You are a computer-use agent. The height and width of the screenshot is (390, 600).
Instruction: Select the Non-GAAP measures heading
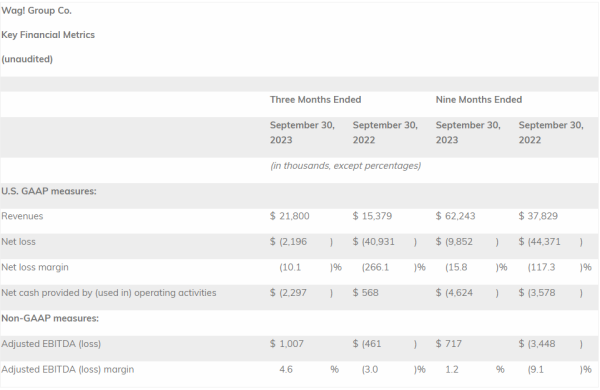[x=50, y=318]
